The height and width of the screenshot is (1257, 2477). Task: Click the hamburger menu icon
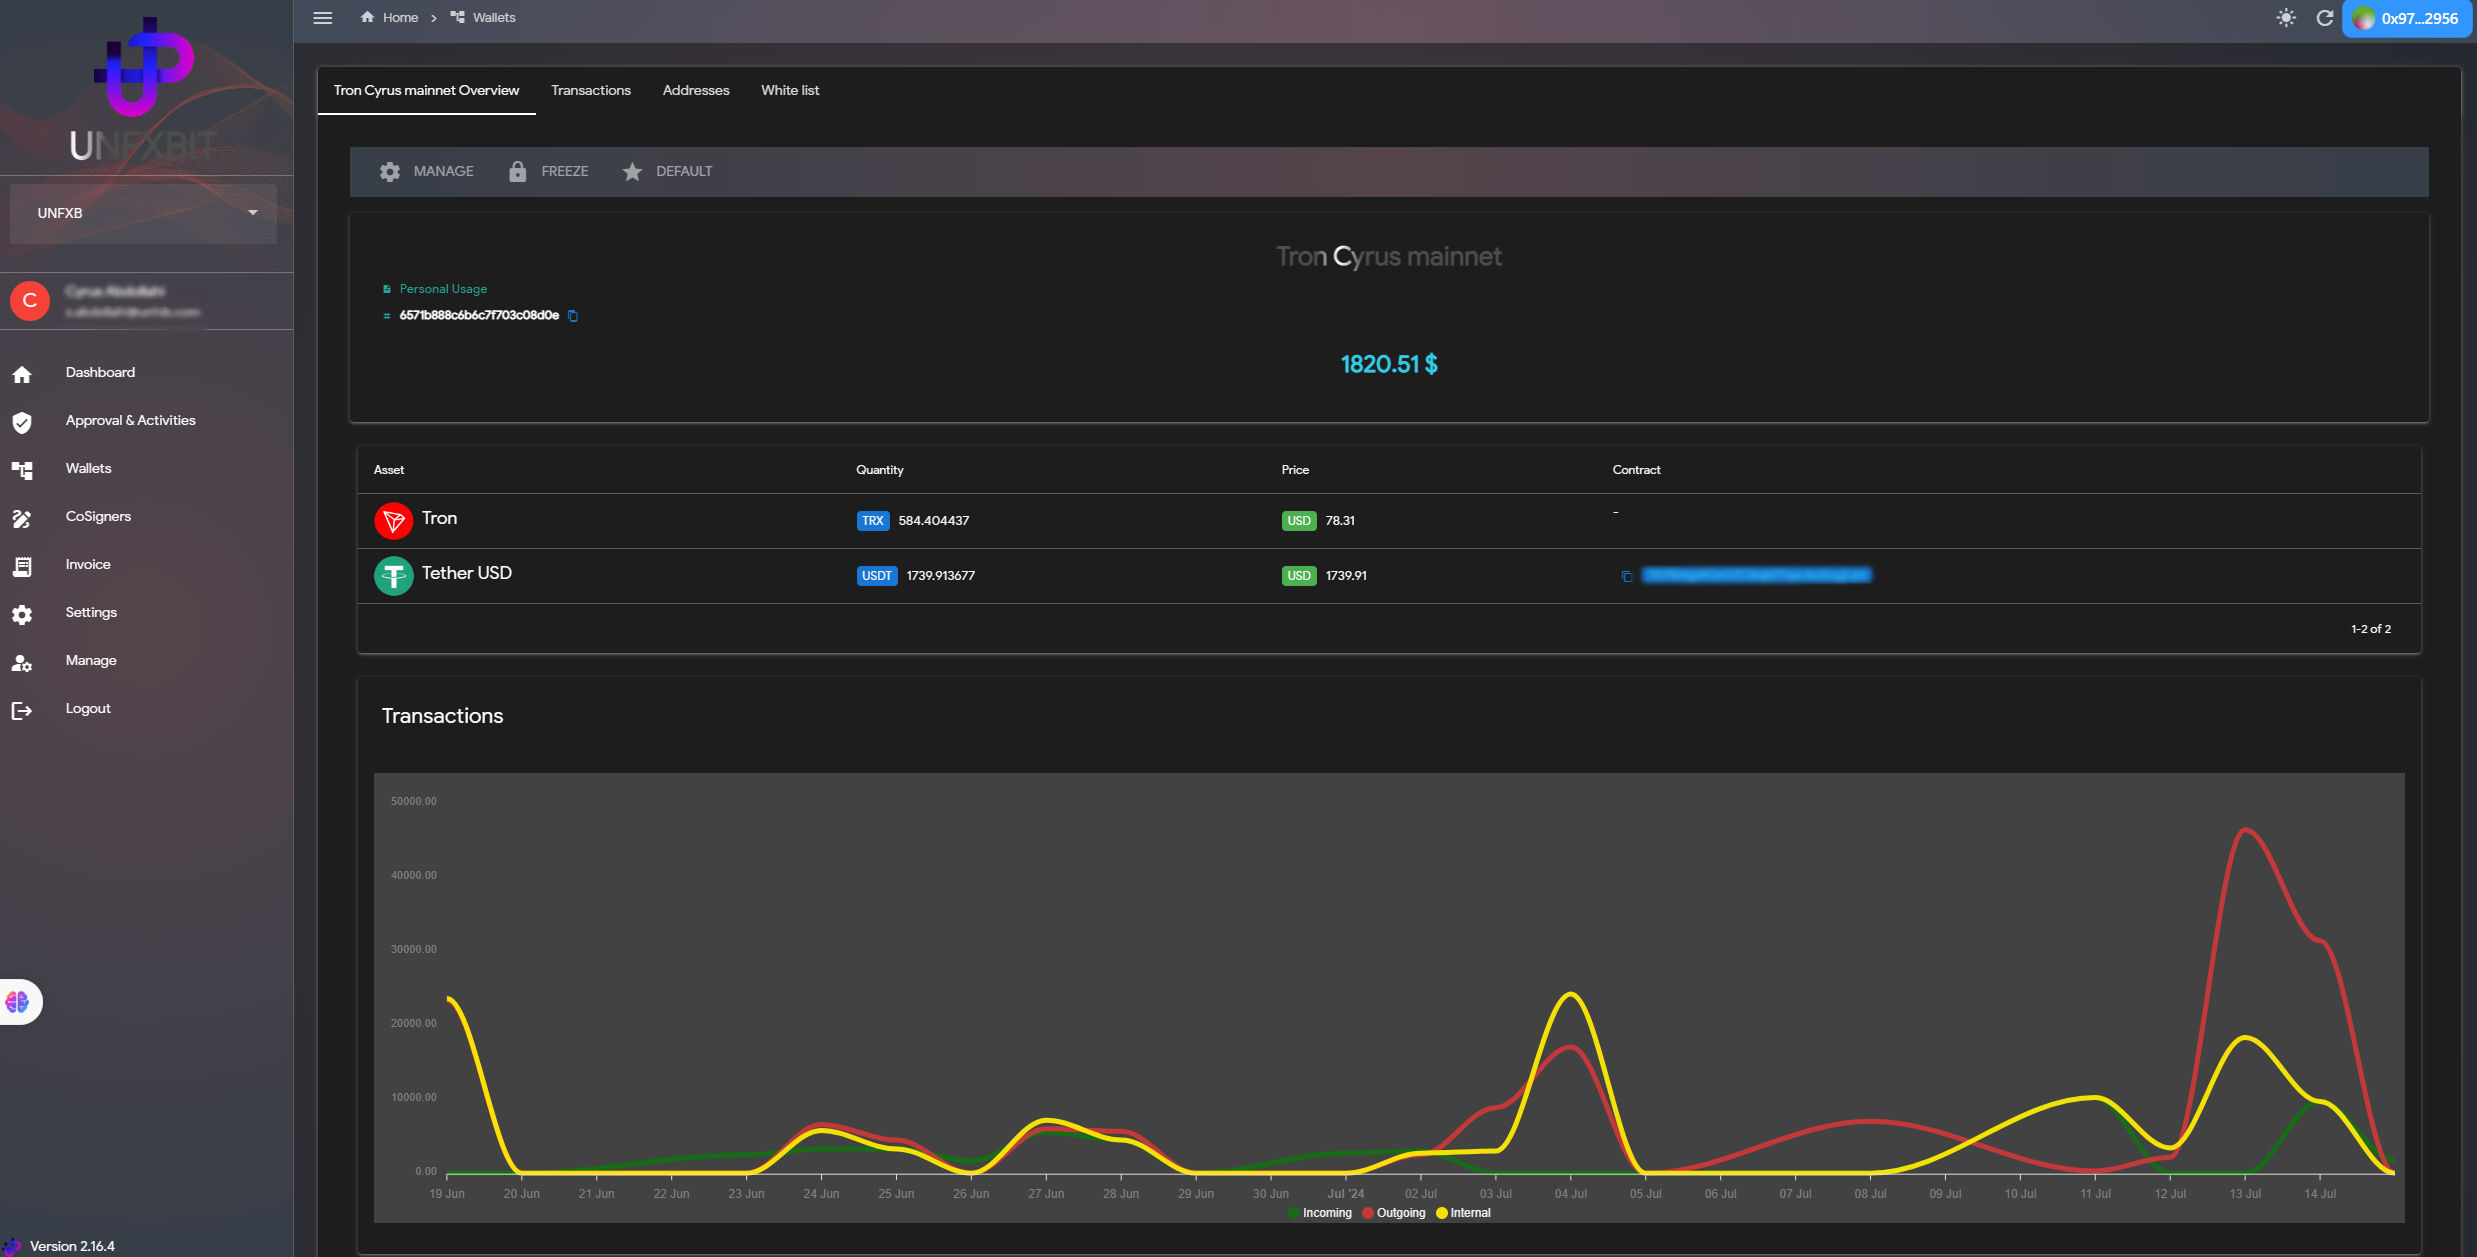coord(322,18)
